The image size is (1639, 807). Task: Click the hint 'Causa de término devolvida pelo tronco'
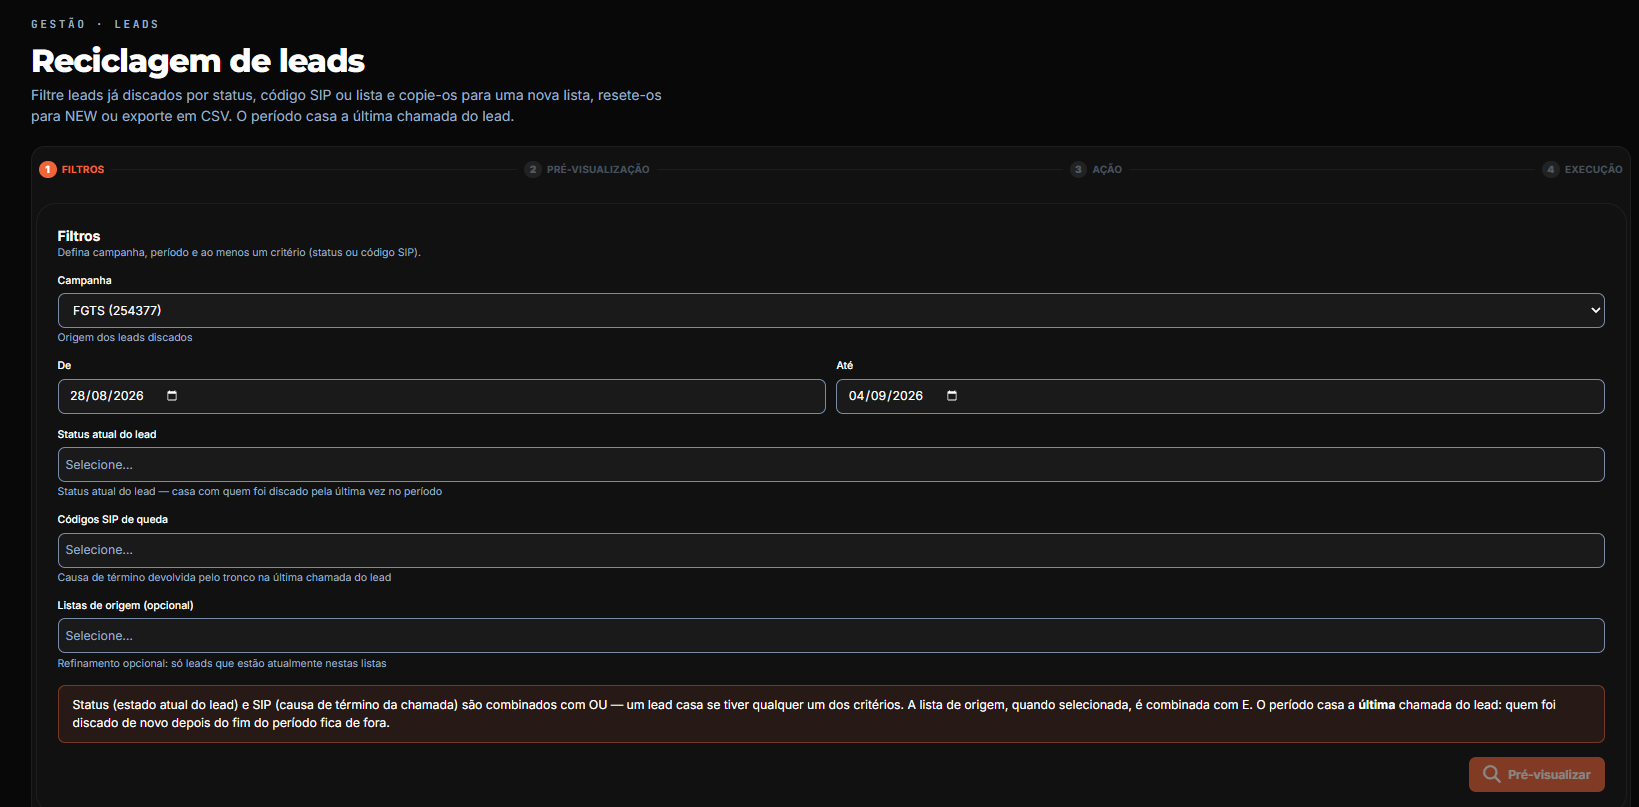224,577
